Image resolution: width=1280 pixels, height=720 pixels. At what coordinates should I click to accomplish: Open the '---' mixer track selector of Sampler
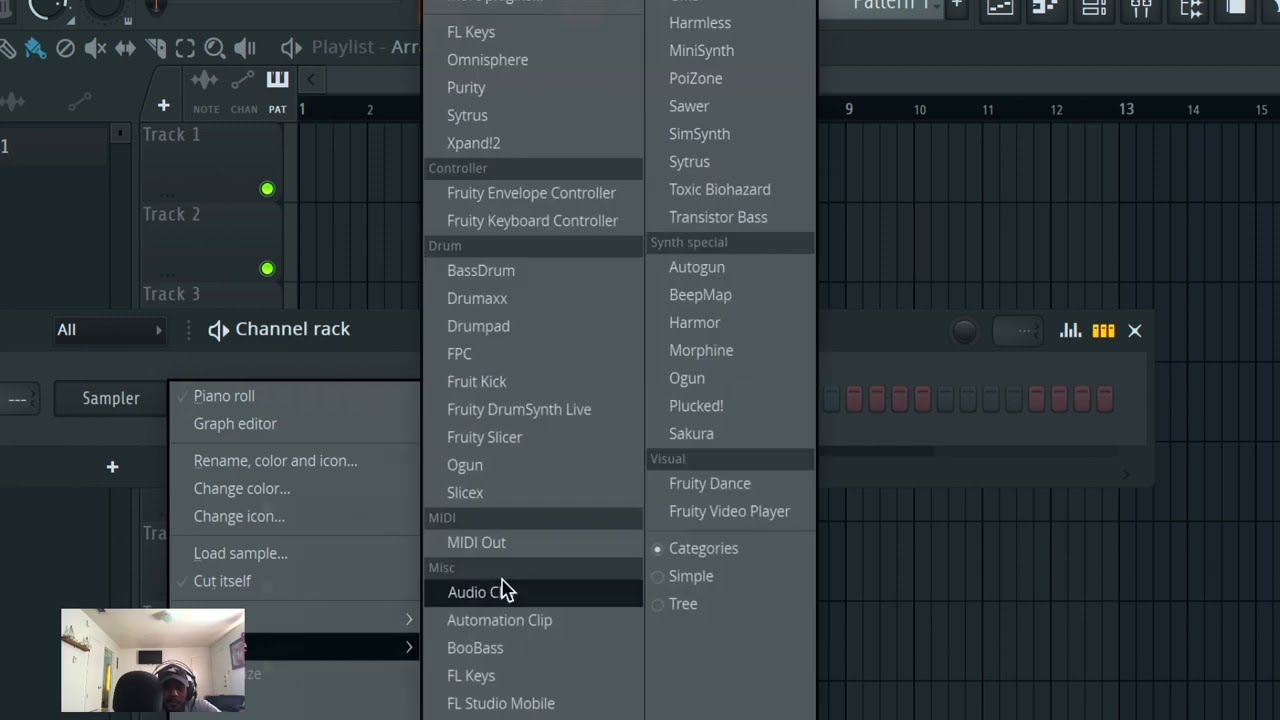tap(18, 399)
